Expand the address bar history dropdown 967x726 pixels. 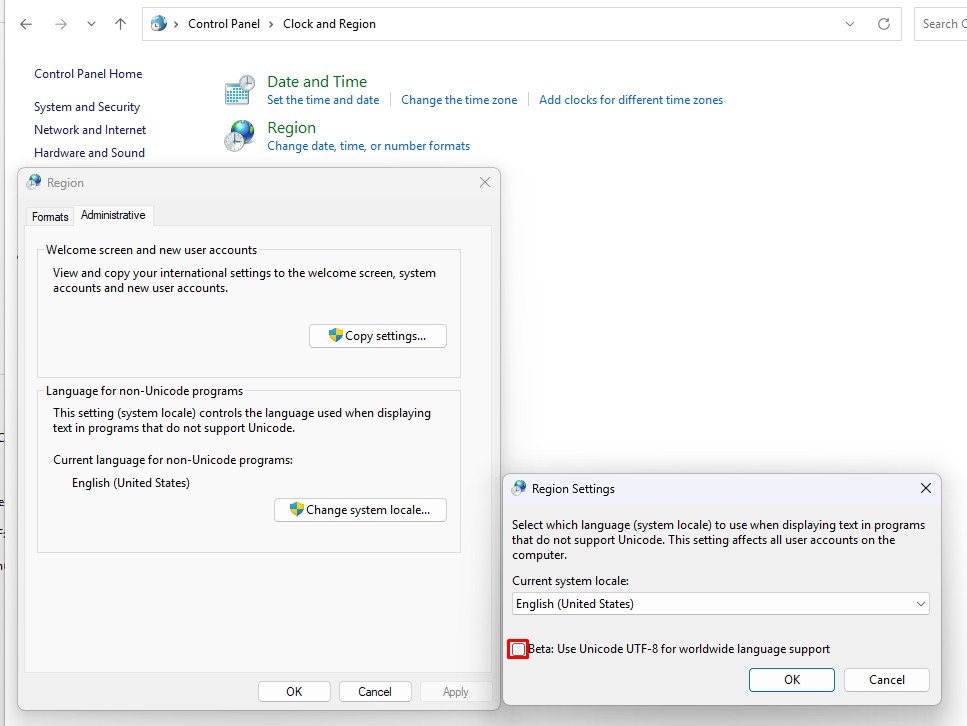click(x=850, y=24)
